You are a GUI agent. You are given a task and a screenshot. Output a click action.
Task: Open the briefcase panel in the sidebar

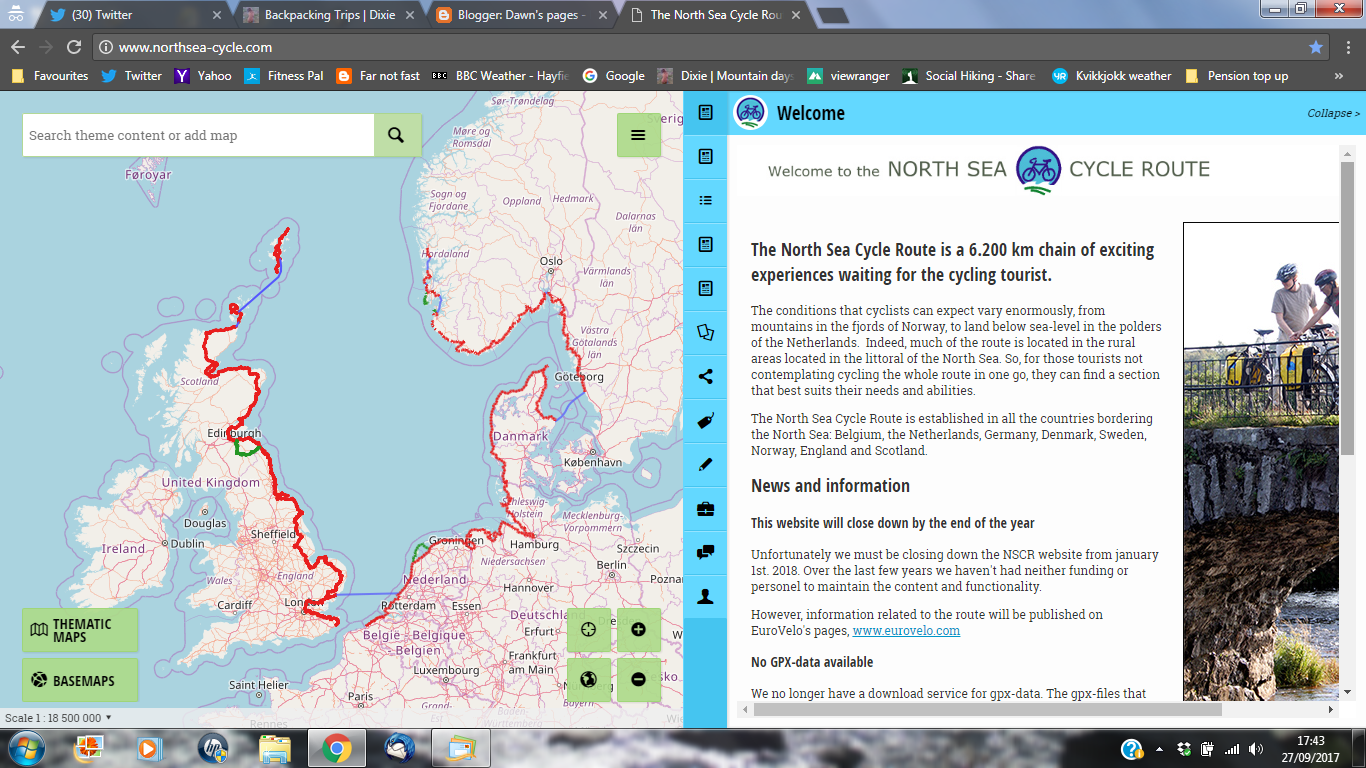705,509
